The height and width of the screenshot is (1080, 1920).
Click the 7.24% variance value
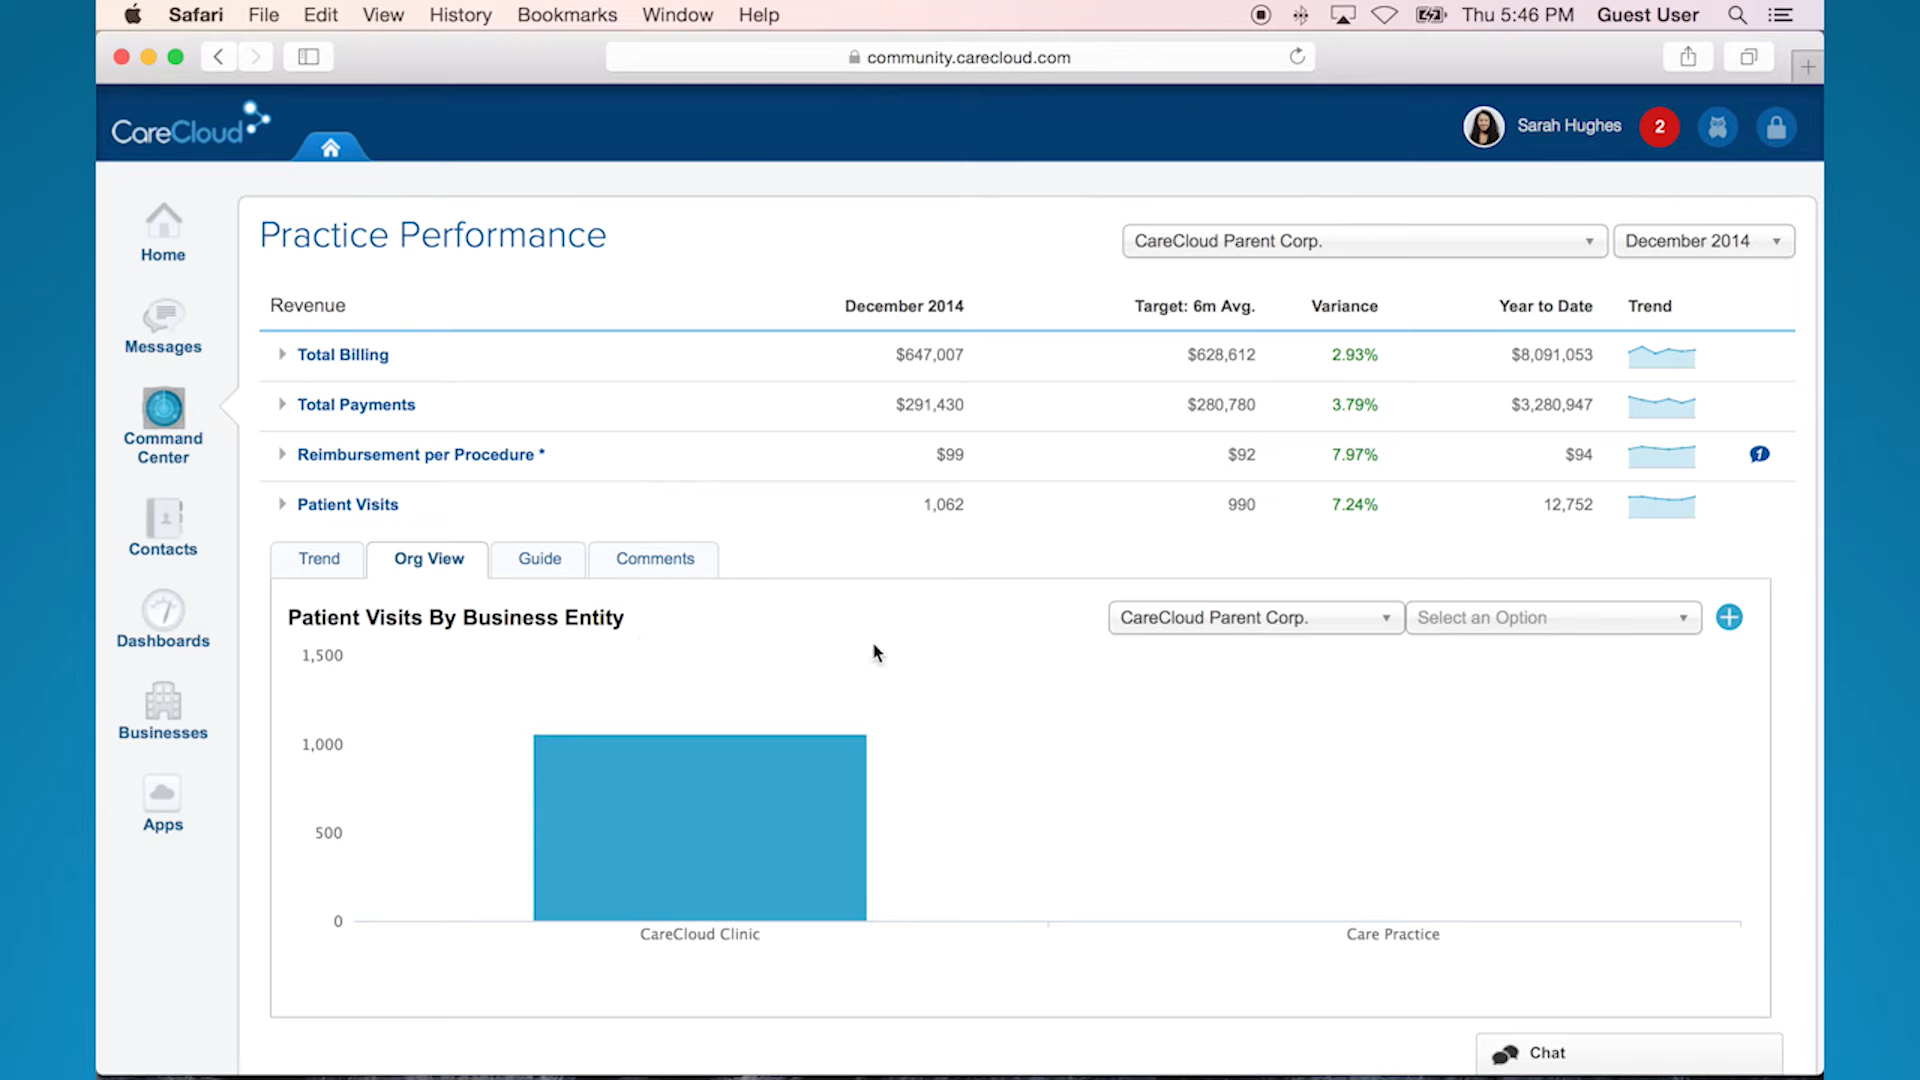[x=1354, y=505]
